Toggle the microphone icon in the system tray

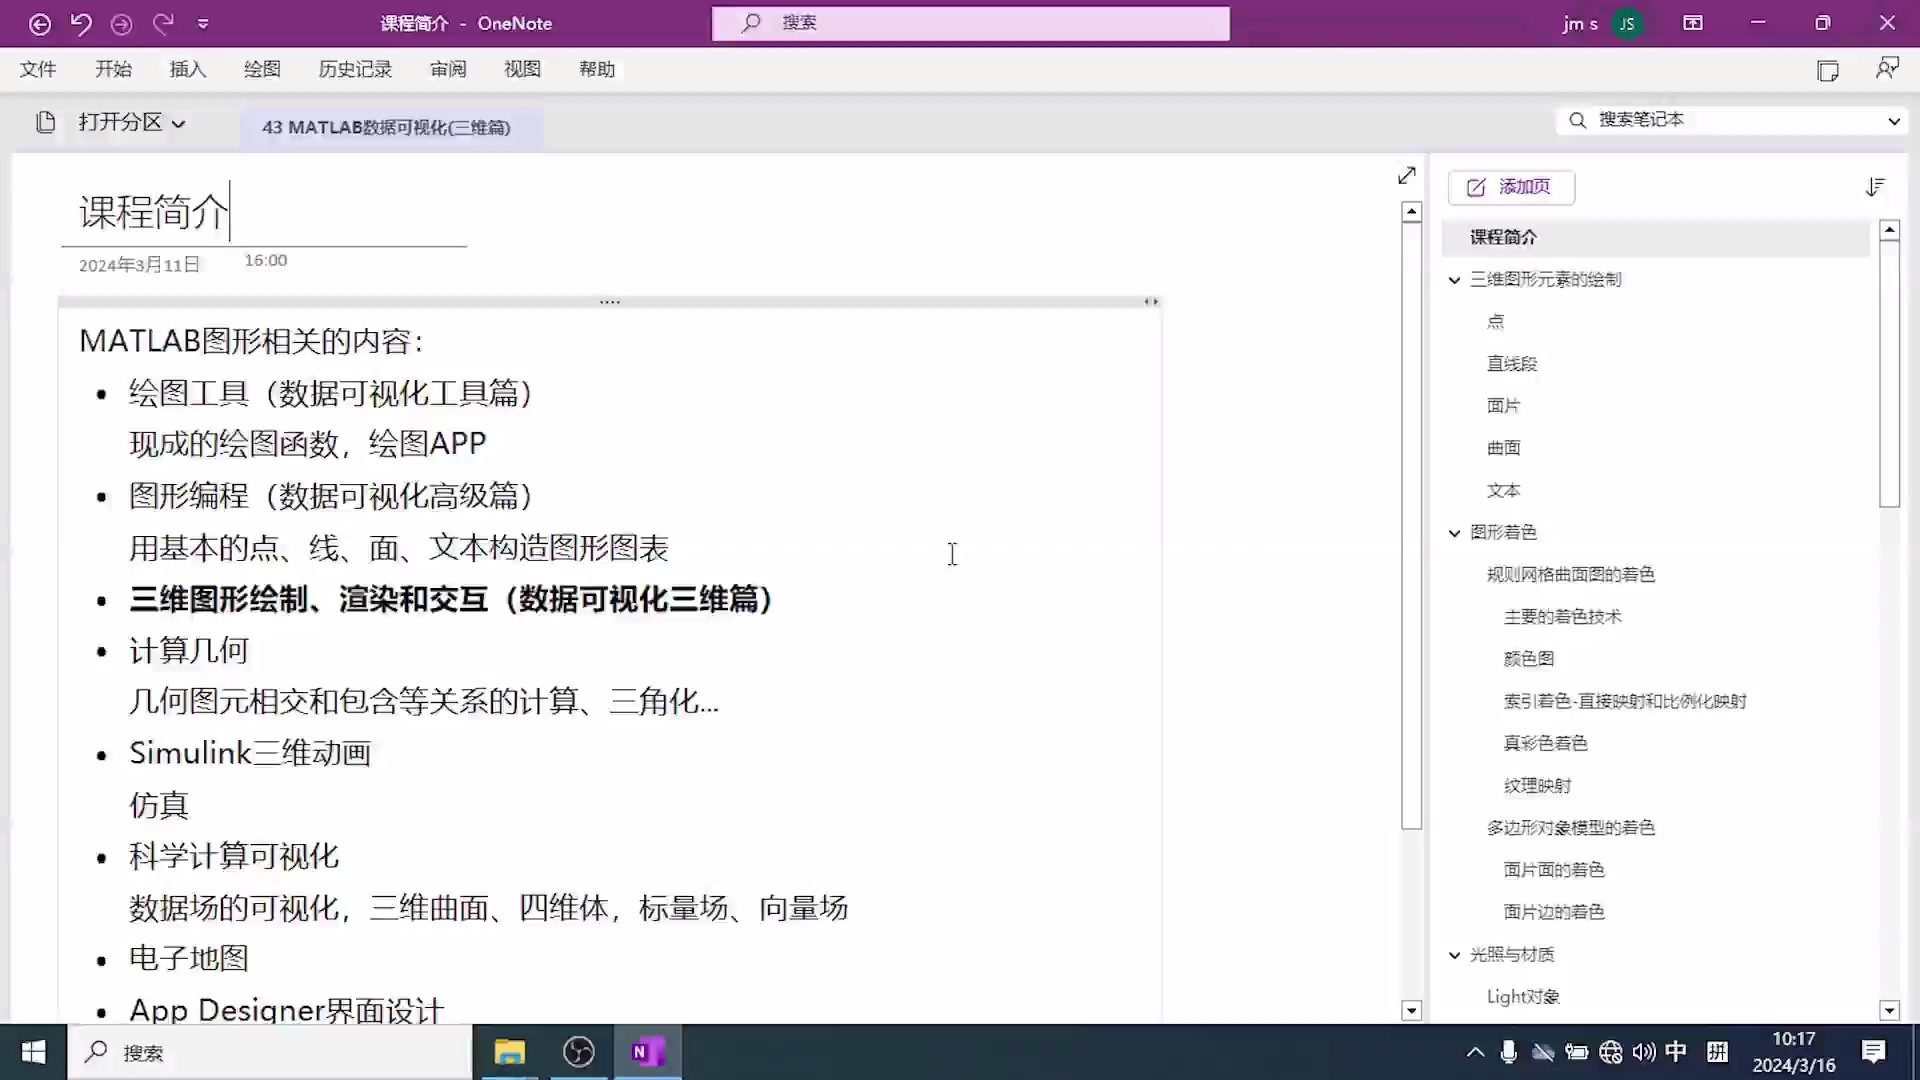tap(1510, 1052)
